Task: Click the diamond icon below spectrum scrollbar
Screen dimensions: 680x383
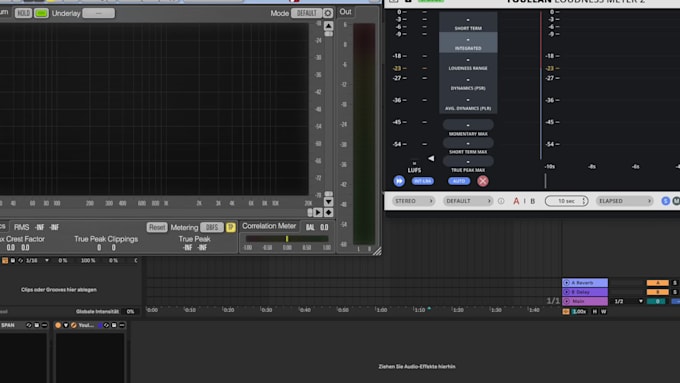Action: (x=328, y=213)
